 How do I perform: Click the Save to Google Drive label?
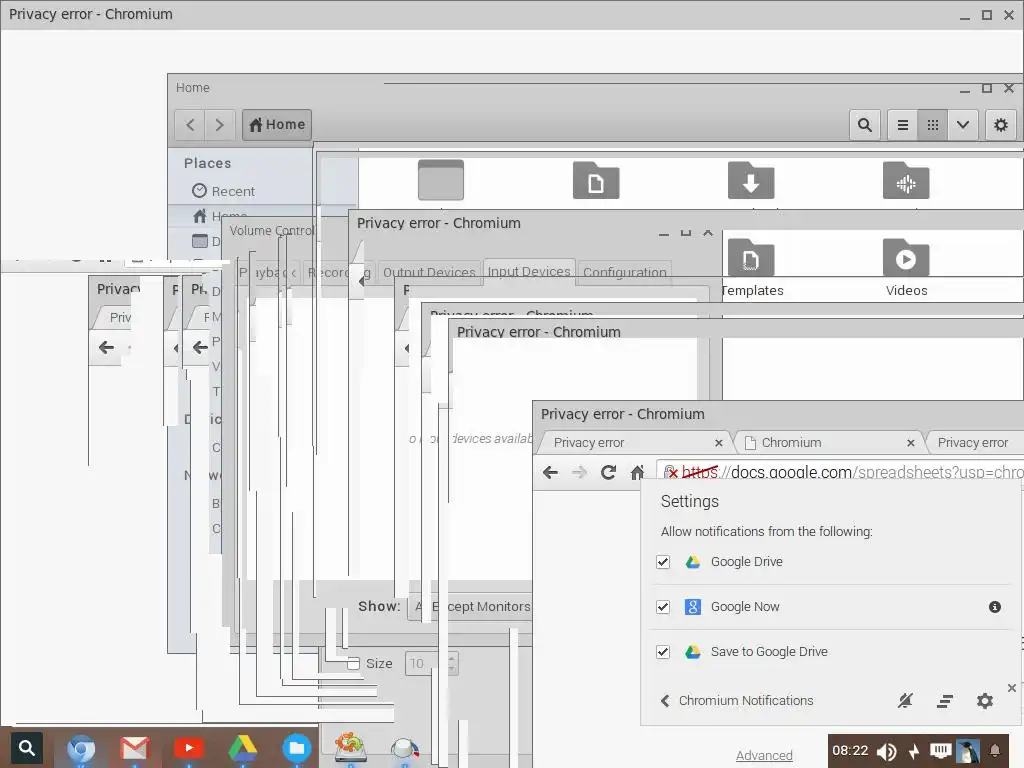pyautogui.click(x=769, y=652)
